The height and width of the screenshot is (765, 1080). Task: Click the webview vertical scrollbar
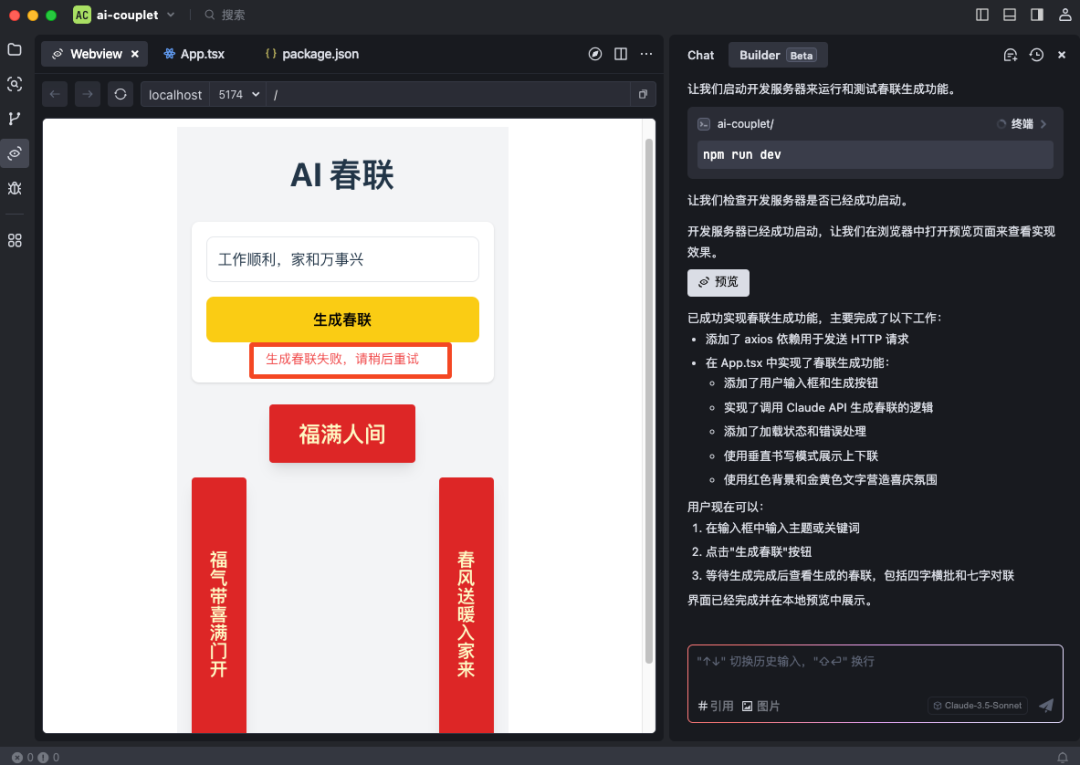(648, 401)
